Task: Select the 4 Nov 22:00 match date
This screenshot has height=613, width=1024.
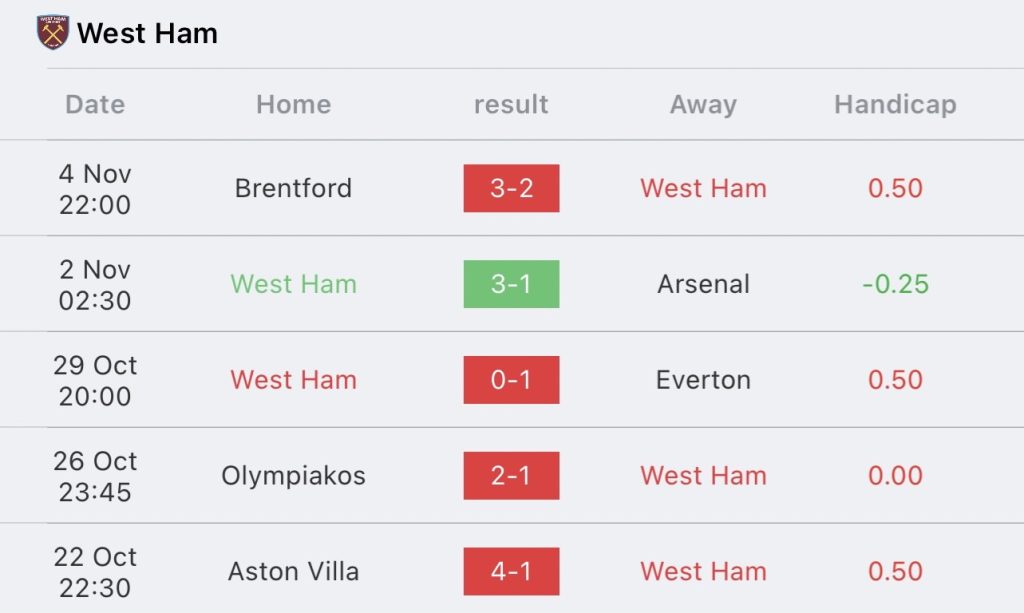Action: pyautogui.click(x=95, y=189)
